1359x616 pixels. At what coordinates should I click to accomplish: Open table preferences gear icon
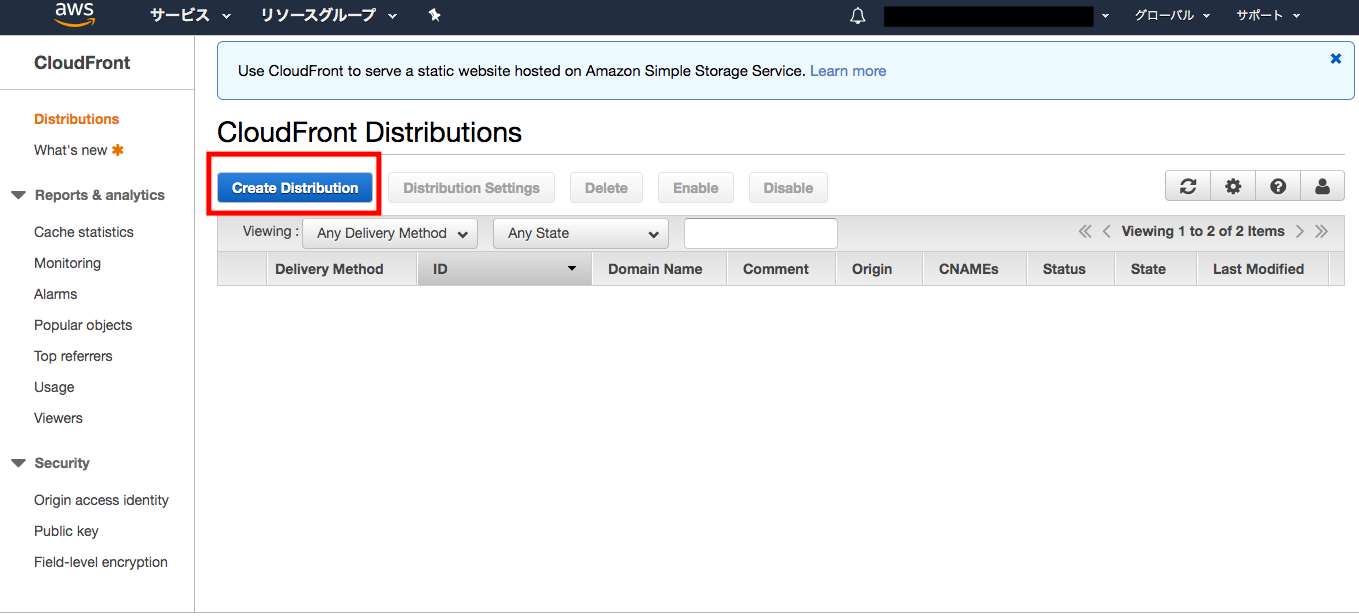(x=1233, y=186)
